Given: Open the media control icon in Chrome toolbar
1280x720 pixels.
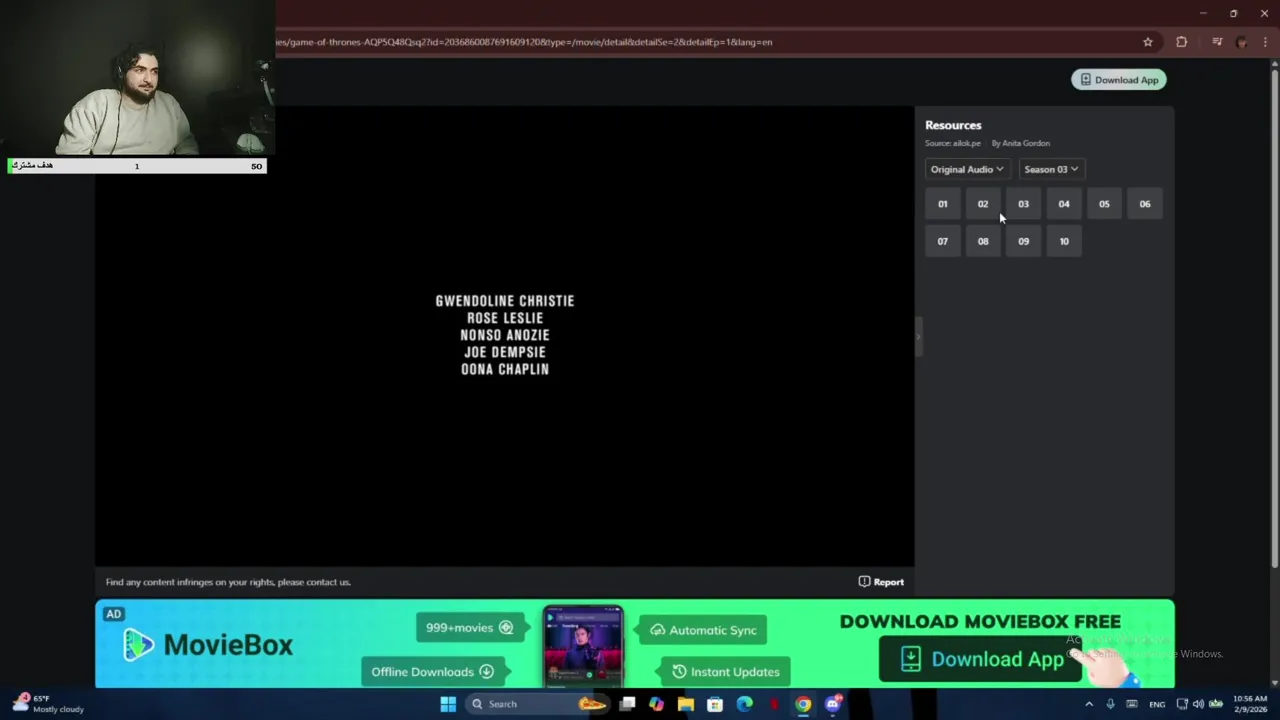Looking at the screenshot, I should pos(1217,42).
